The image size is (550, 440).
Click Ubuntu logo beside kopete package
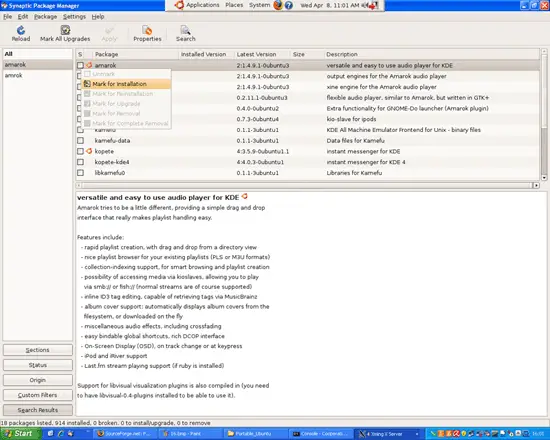pyautogui.click(x=89, y=151)
